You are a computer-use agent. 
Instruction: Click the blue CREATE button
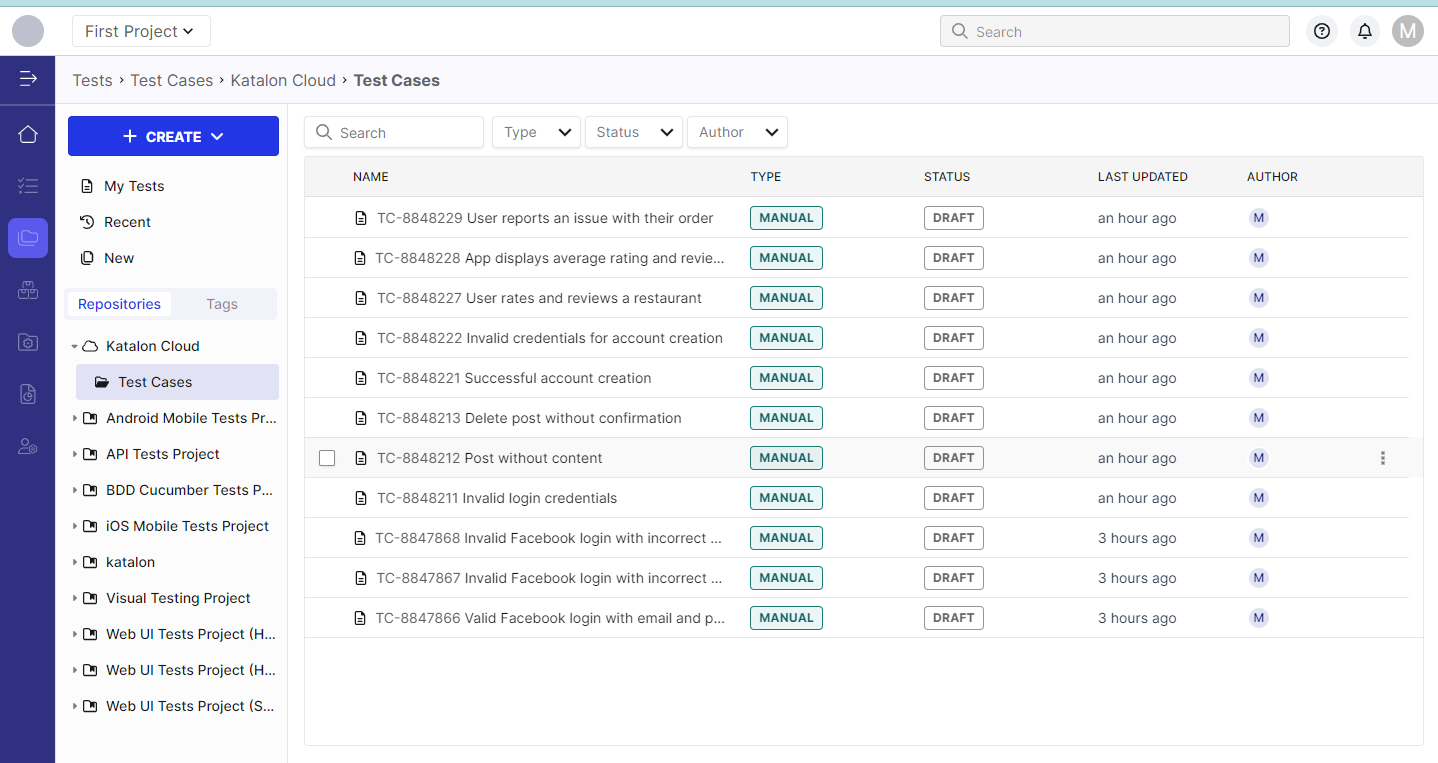click(173, 136)
